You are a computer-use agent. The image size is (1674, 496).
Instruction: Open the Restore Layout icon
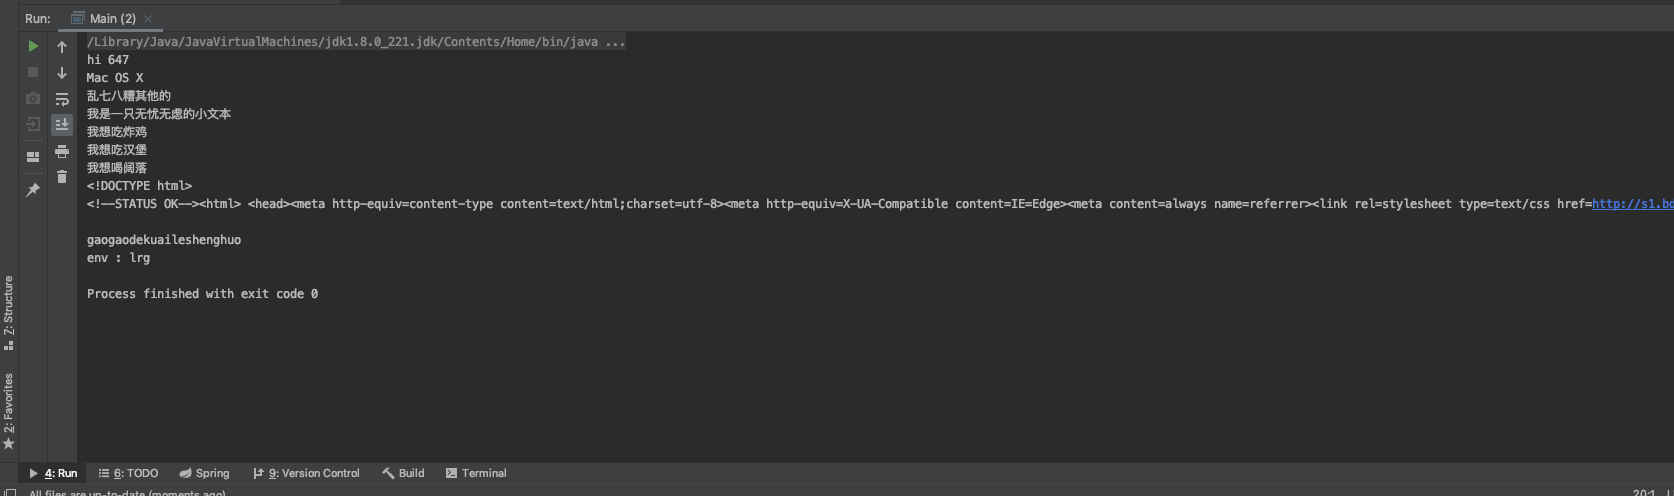(x=33, y=157)
